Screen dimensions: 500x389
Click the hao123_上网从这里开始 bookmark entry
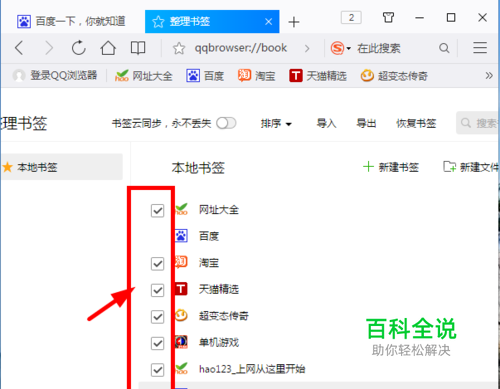click(x=252, y=369)
